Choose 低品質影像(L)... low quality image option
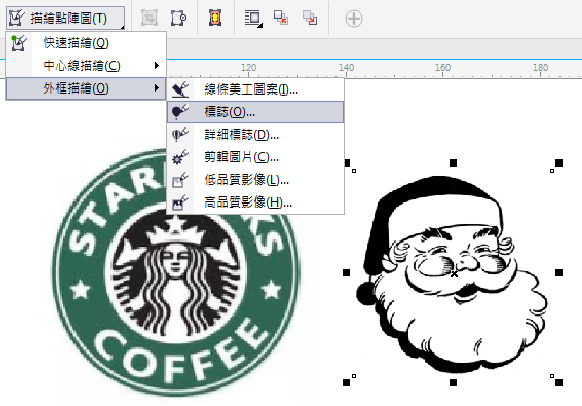This screenshot has width=582, height=406. (x=255, y=180)
